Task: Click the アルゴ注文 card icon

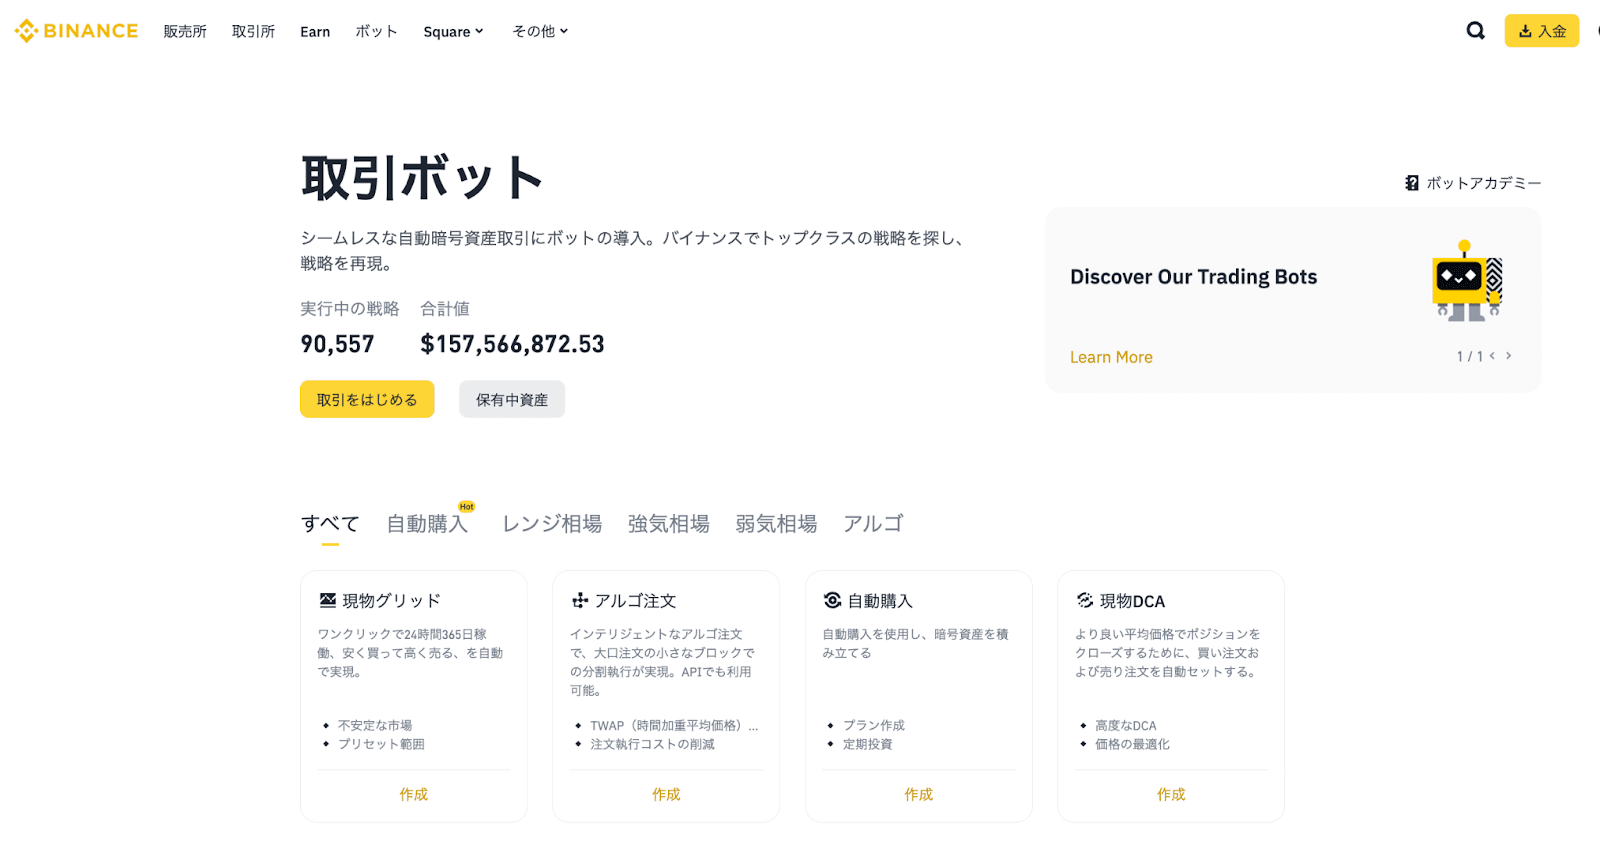Action: click(x=580, y=600)
